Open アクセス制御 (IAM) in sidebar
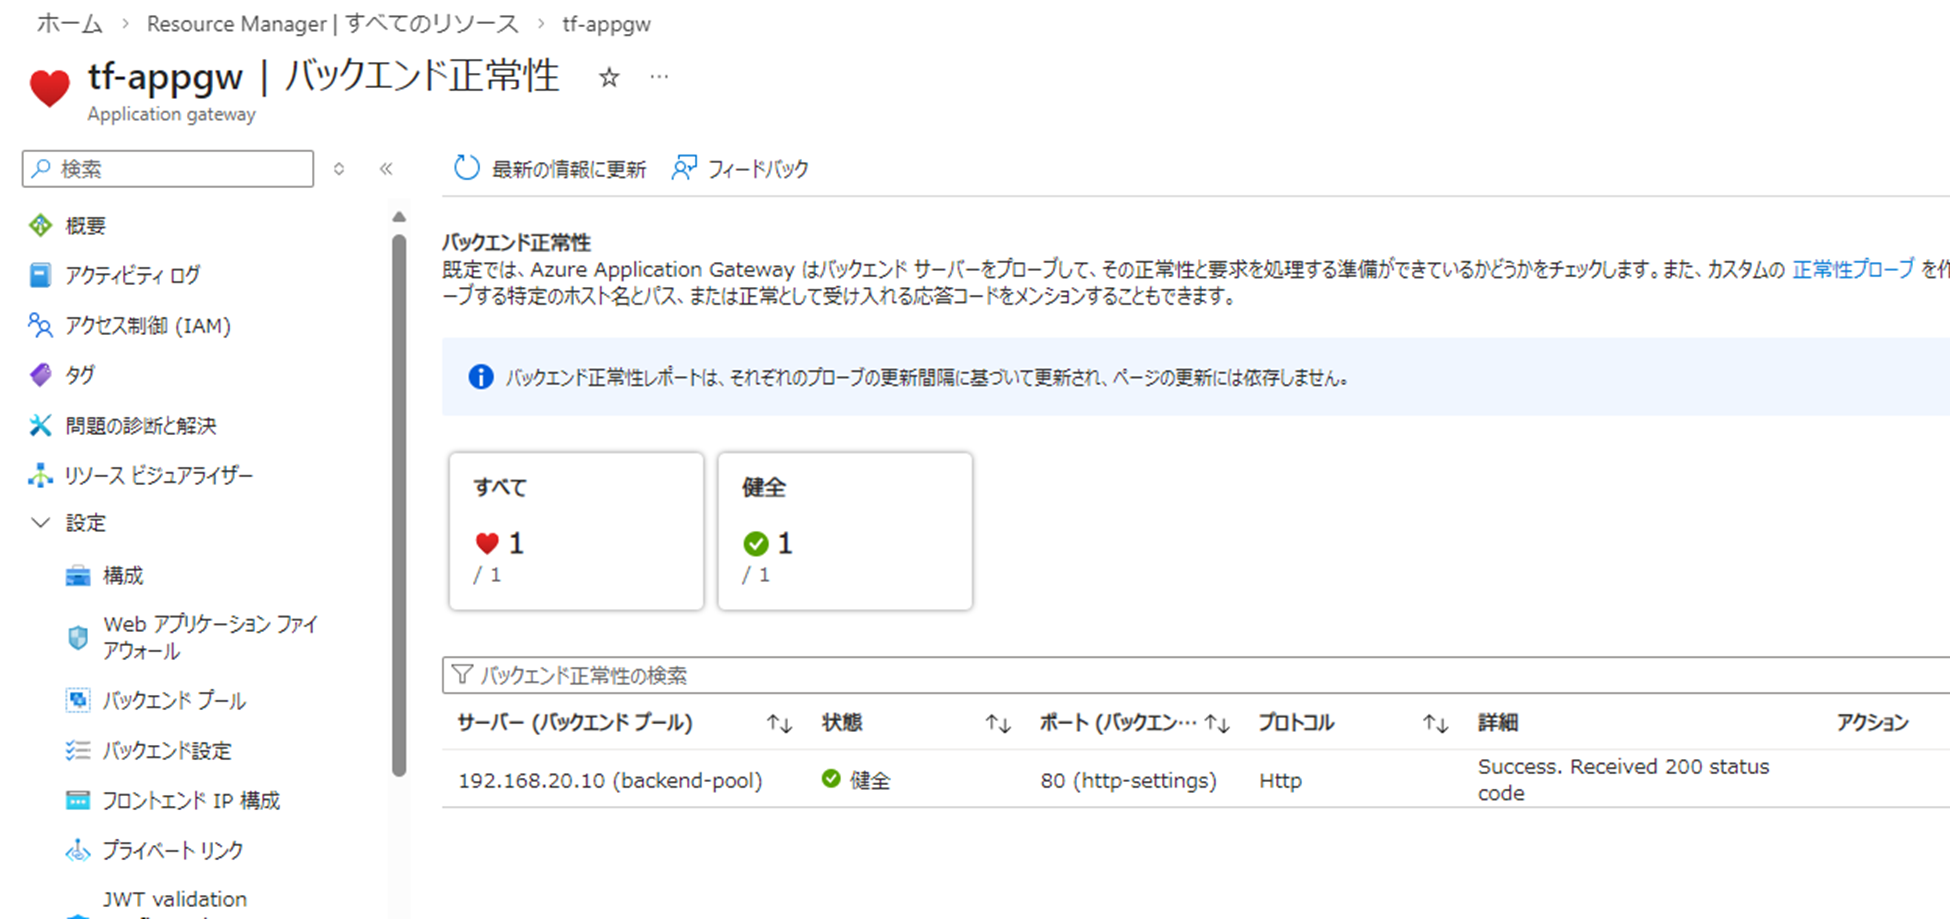Screen dimensions: 1950x919 coord(147,326)
